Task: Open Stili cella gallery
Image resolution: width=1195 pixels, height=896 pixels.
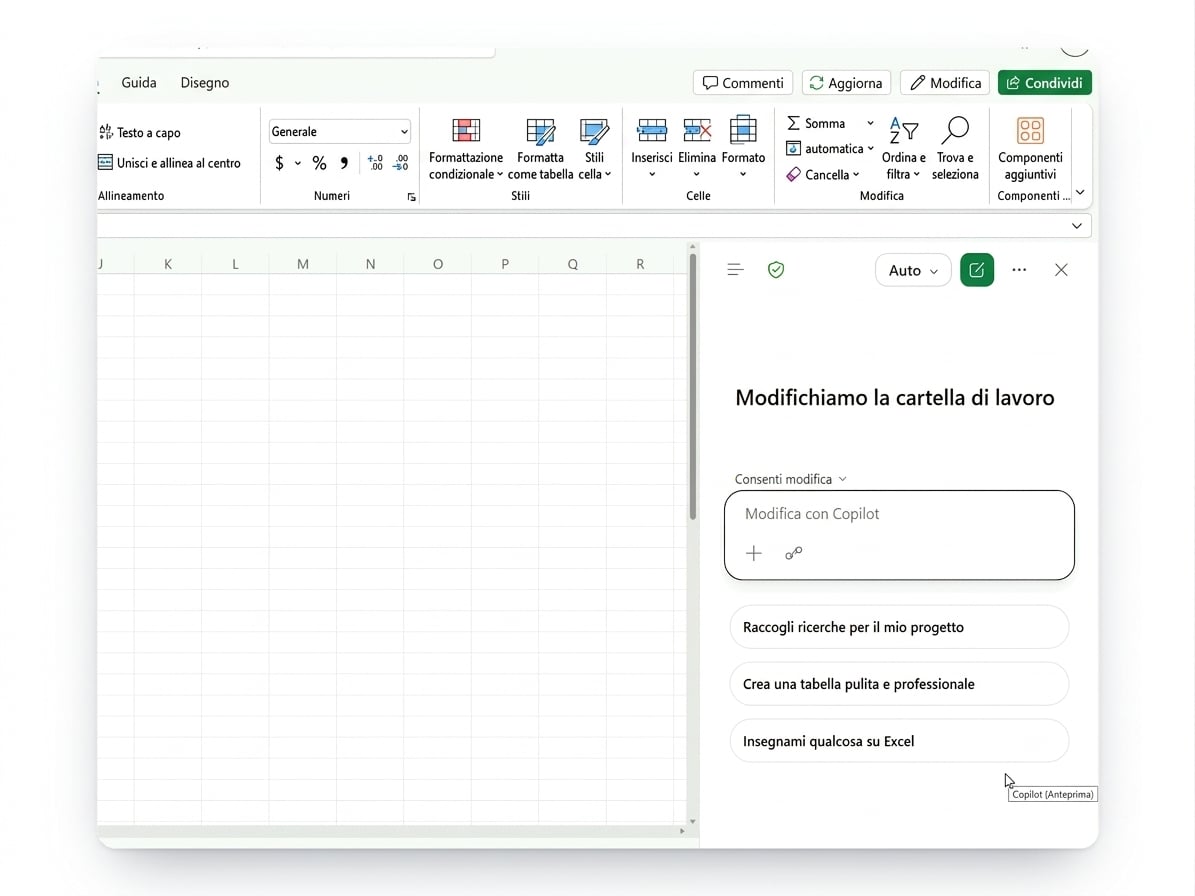Action: (594, 149)
